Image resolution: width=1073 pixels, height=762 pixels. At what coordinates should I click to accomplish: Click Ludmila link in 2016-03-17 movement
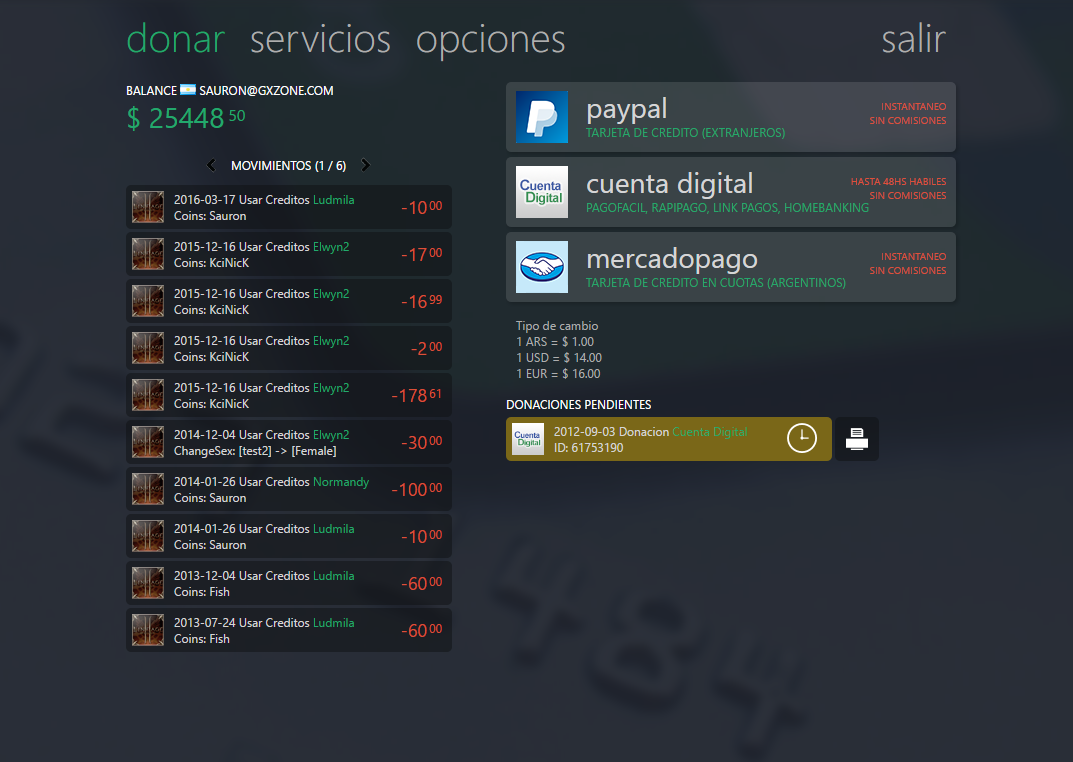333,200
